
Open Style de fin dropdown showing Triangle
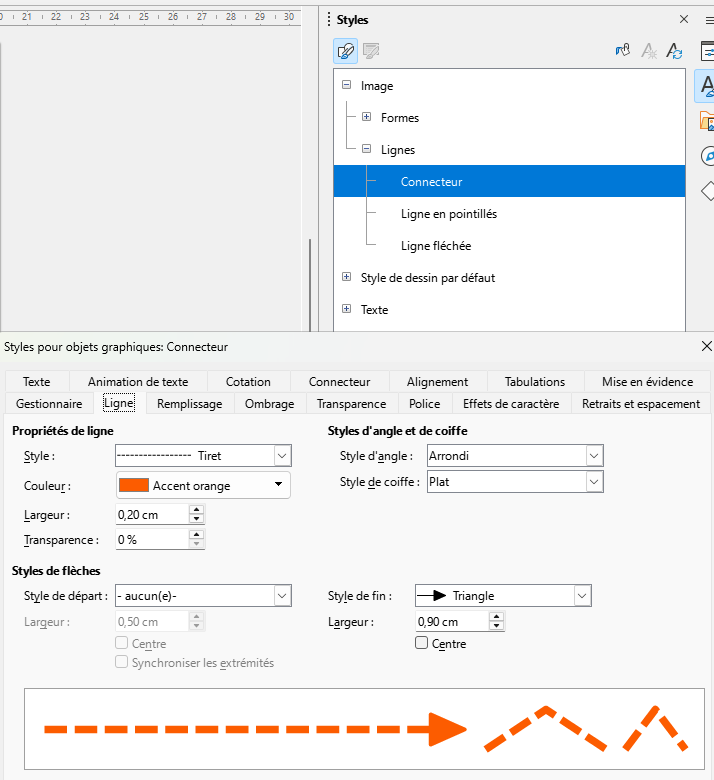[x=503, y=595]
